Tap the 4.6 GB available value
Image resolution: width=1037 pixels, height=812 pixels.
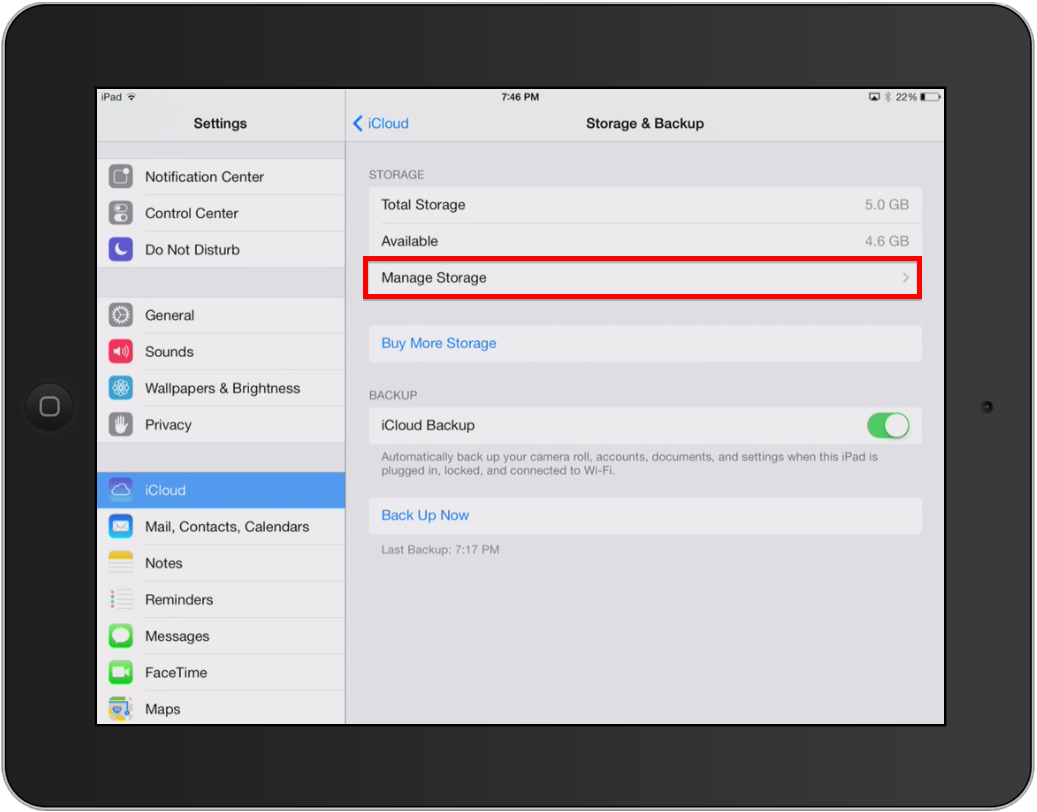click(x=886, y=241)
